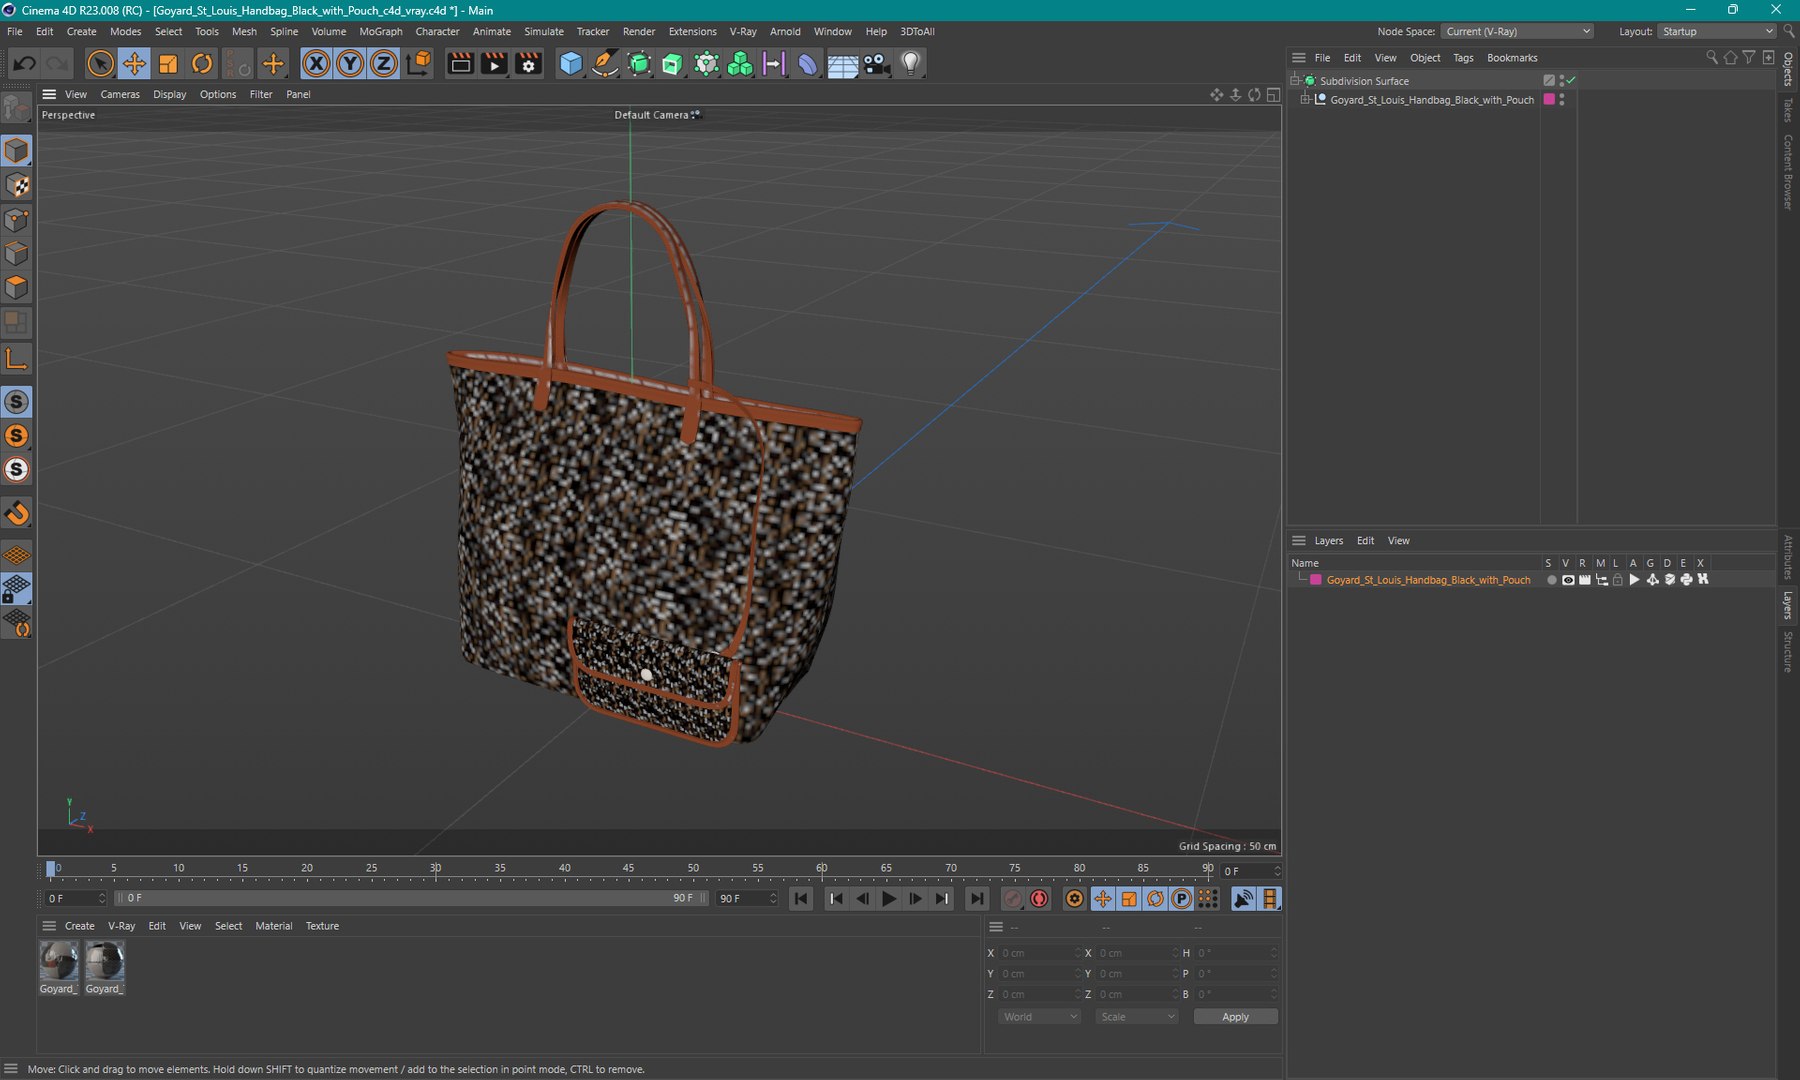This screenshot has width=1800, height=1080.
Task: Click Record Active Objects keyframe
Action: tap(1013, 899)
